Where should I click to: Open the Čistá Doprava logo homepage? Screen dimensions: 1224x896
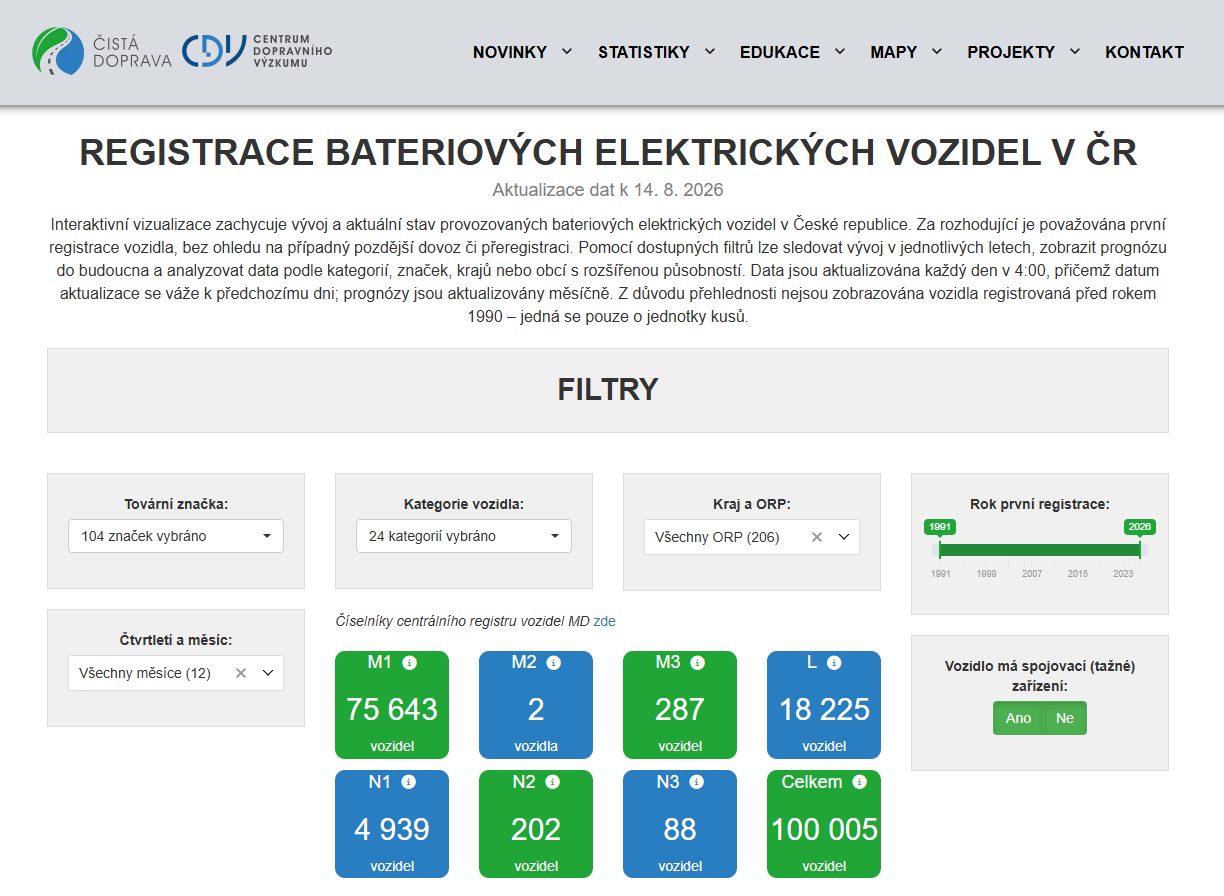point(101,51)
